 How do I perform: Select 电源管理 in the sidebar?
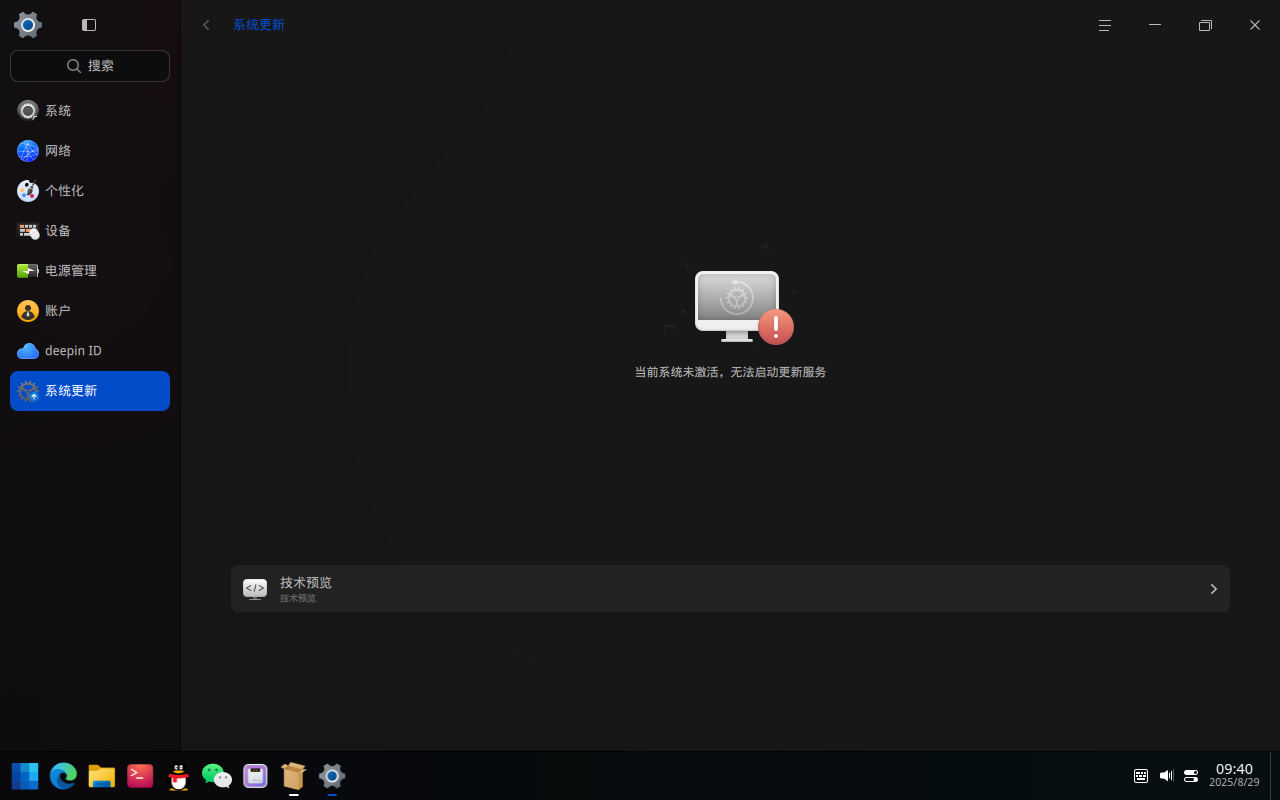(x=90, y=271)
